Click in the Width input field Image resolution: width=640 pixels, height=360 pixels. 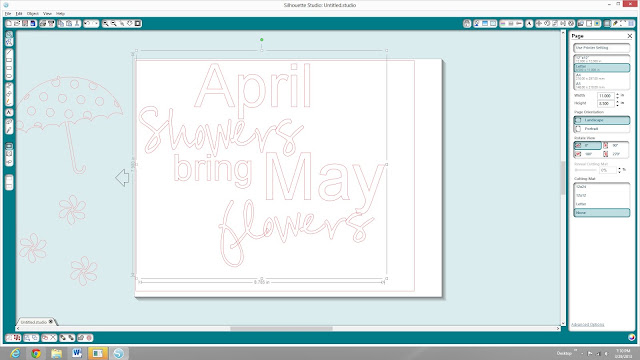606,96
